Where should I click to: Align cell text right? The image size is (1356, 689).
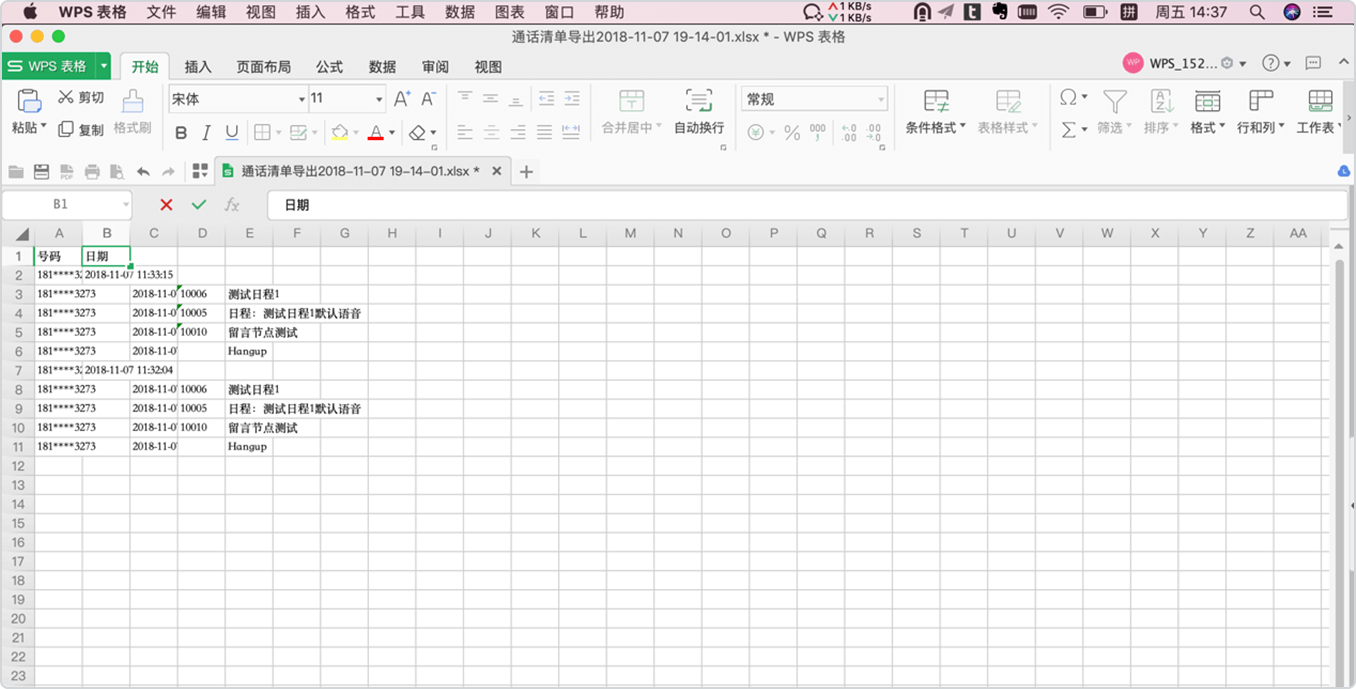click(518, 132)
